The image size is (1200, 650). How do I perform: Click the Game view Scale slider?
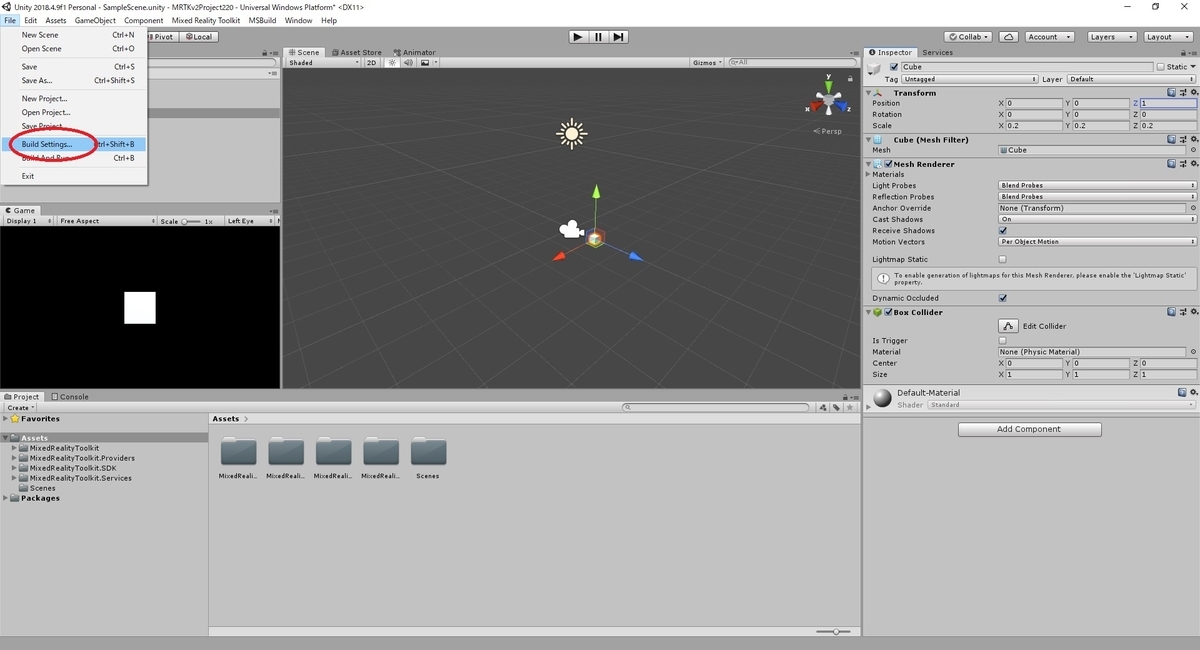click(x=191, y=221)
